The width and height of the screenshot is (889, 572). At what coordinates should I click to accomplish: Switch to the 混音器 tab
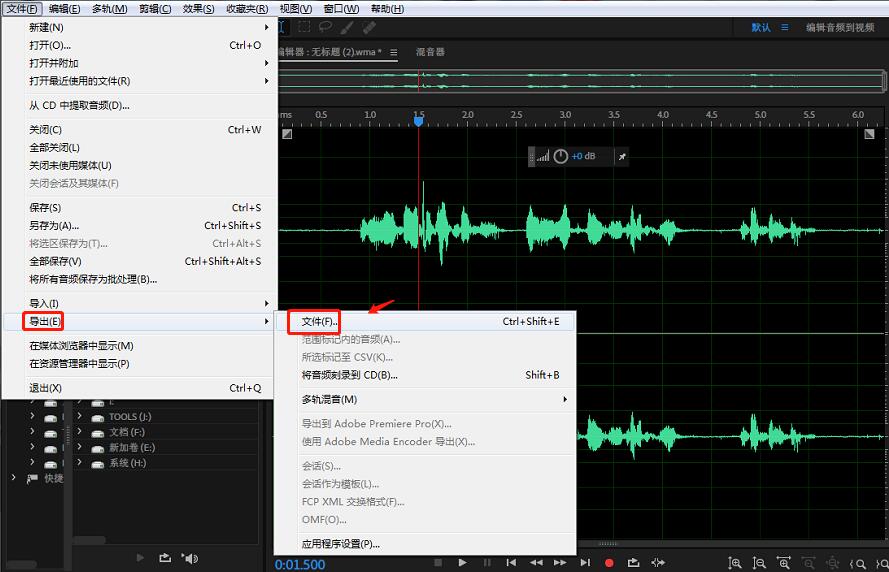click(430, 52)
